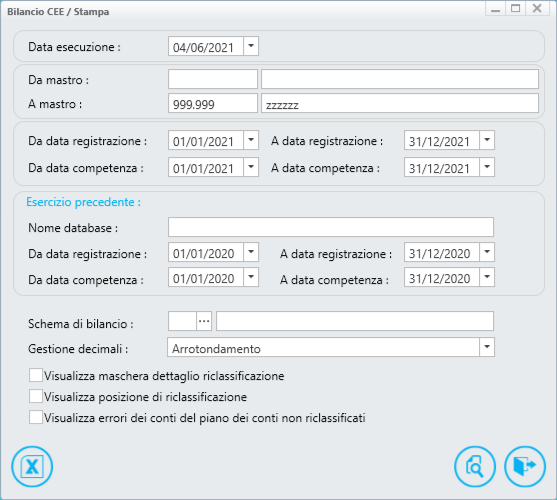The width and height of the screenshot is (557, 500).
Task: Maximize the Bilancio CEE window
Action: coord(515,9)
